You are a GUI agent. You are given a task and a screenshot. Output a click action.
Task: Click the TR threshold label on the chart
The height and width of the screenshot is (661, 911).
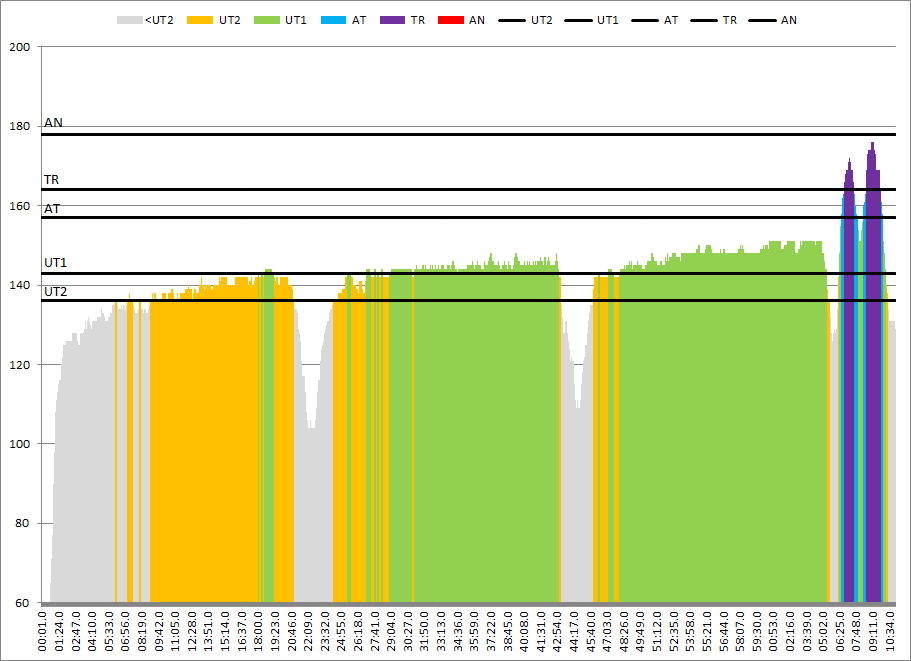point(51,180)
